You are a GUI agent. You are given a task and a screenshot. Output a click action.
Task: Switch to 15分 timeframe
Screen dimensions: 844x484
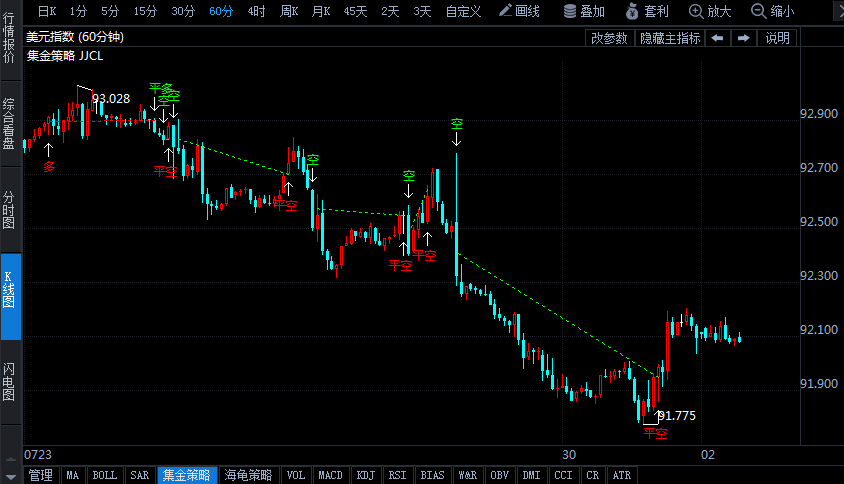click(145, 11)
